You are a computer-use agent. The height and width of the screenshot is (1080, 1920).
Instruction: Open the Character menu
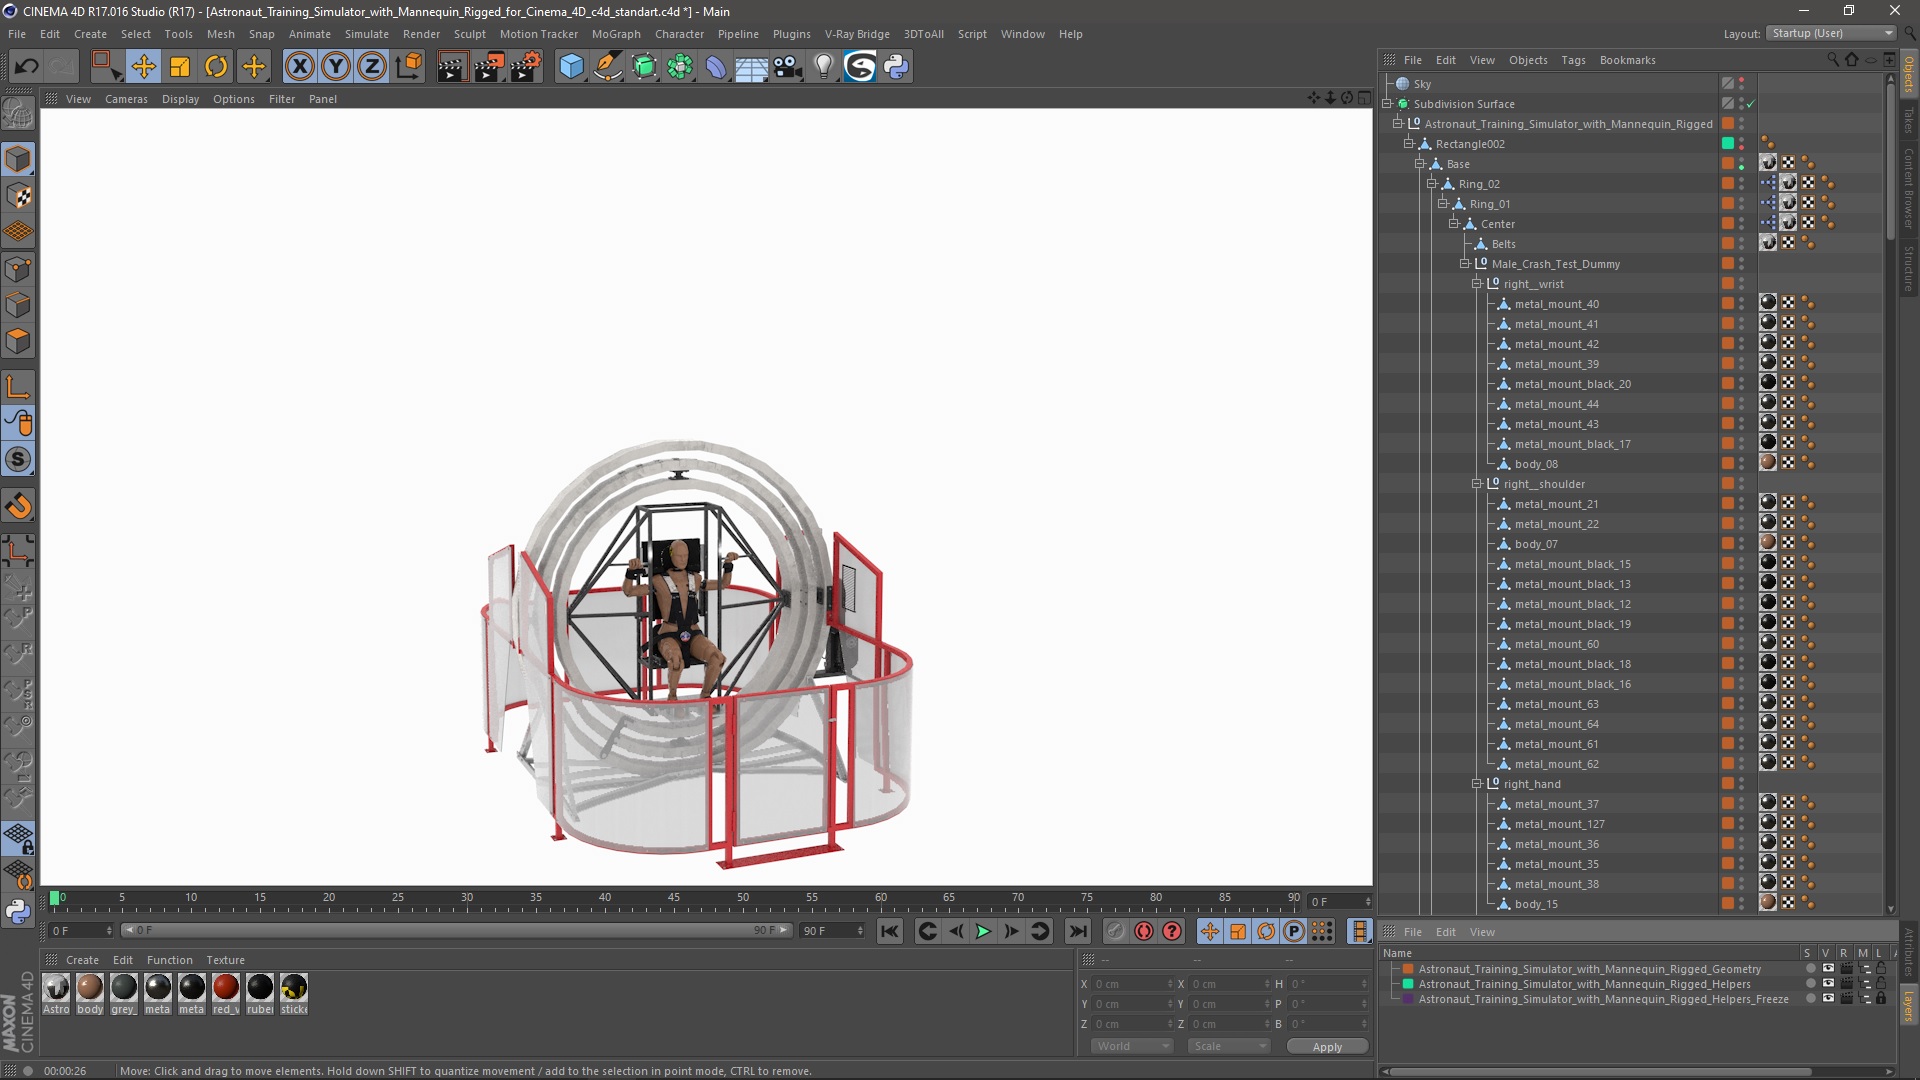coord(679,34)
